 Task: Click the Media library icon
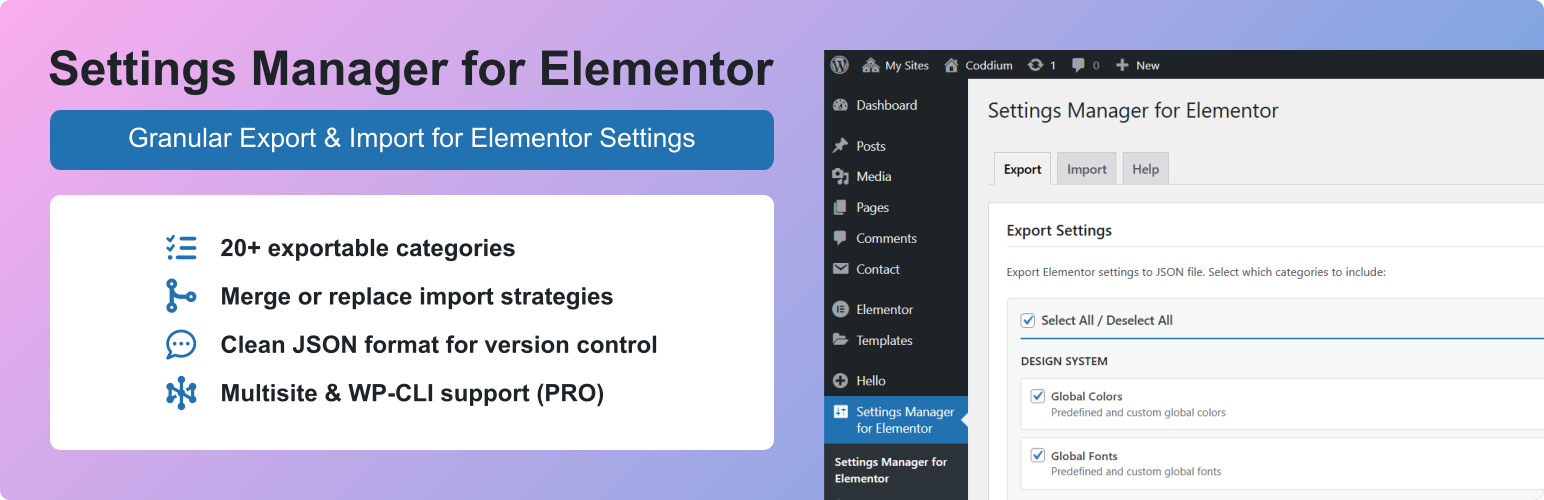tap(840, 176)
